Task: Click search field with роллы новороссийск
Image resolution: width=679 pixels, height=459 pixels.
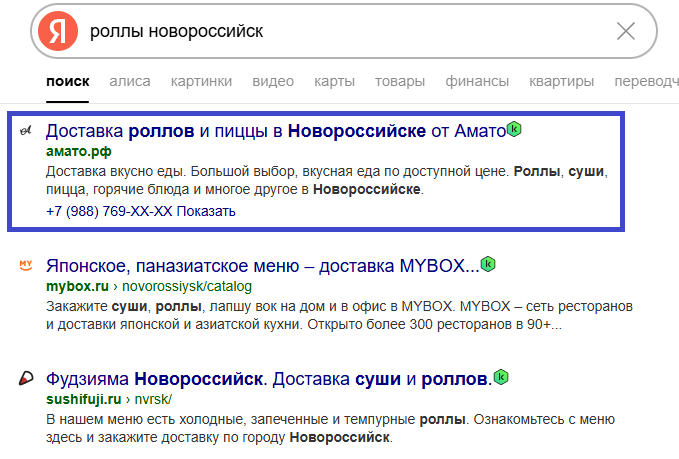Action: [x=344, y=31]
